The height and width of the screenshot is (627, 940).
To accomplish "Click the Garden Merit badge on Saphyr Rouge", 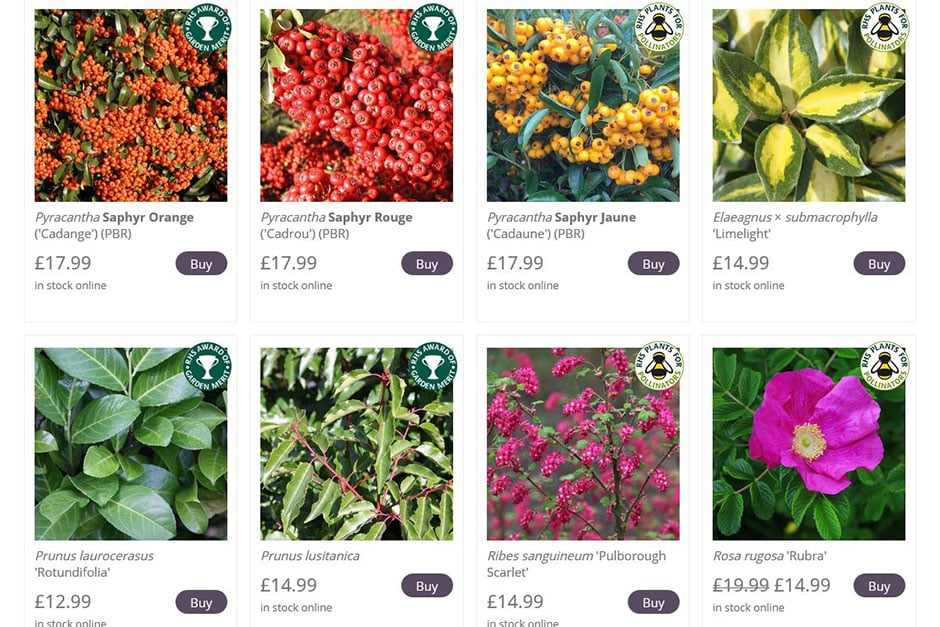I will (x=432, y=28).
